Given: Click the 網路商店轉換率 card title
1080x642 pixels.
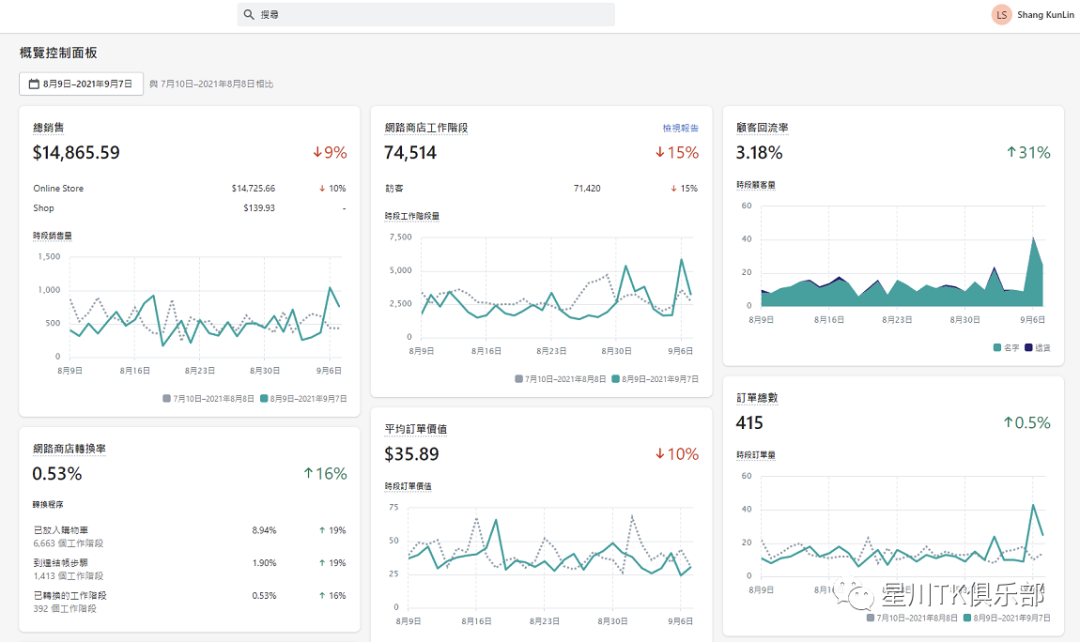Looking at the screenshot, I should pos(70,448).
